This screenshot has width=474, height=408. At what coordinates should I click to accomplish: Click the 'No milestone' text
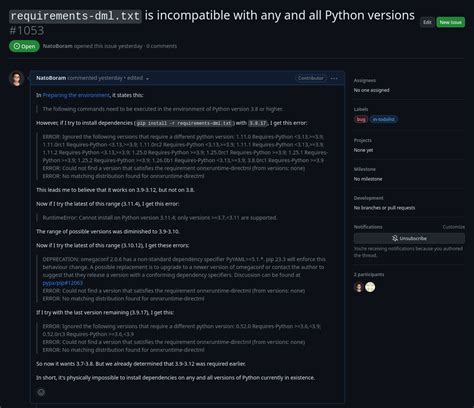click(368, 179)
